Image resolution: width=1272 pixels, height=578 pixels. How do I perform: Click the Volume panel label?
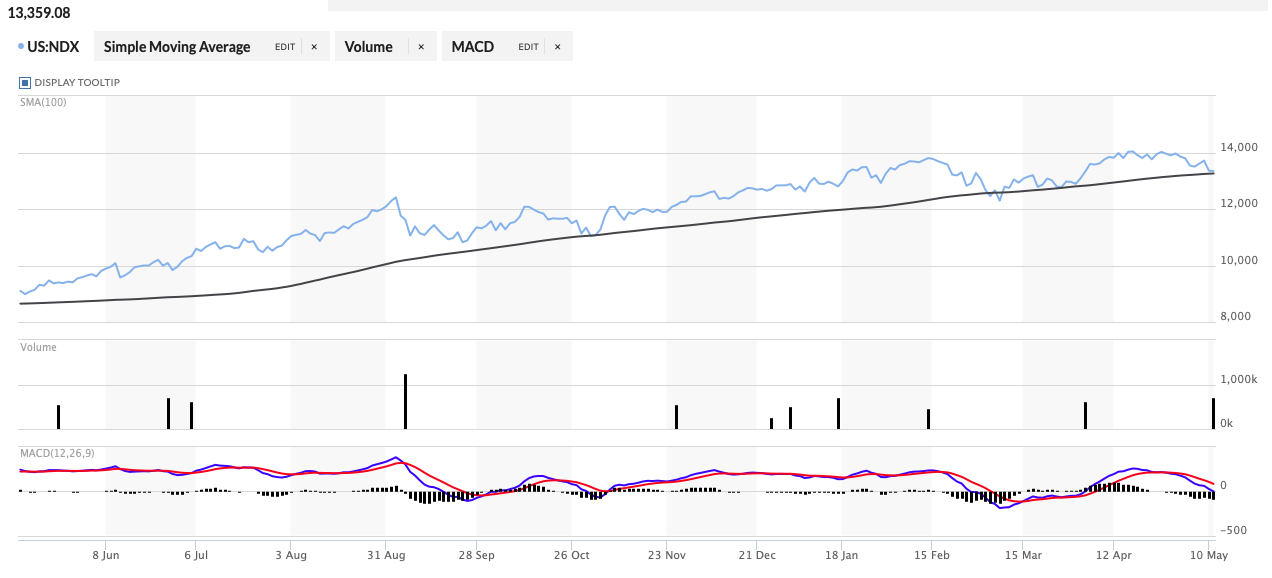(38, 348)
